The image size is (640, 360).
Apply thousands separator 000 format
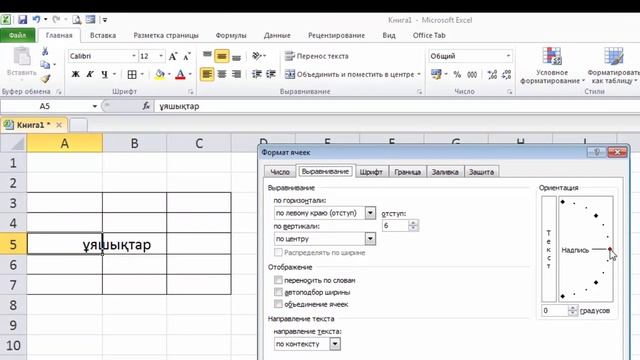[472, 74]
